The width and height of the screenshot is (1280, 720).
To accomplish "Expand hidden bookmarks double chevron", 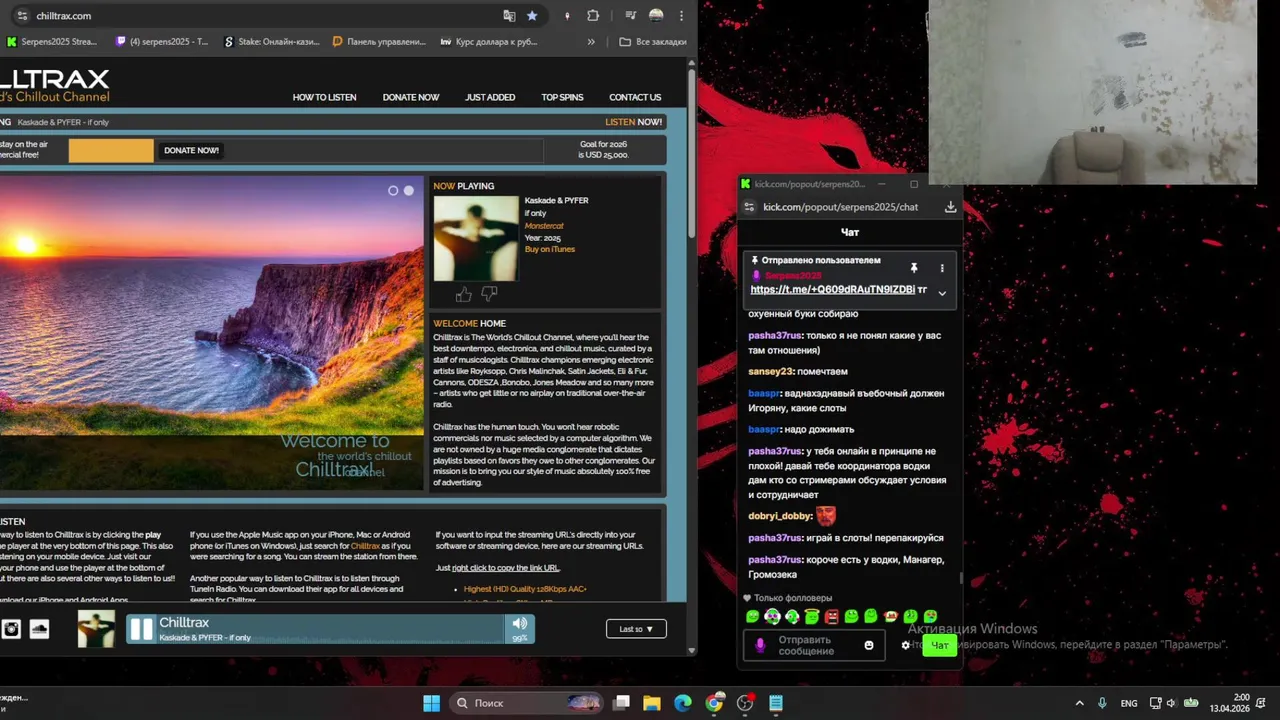I will tap(591, 42).
